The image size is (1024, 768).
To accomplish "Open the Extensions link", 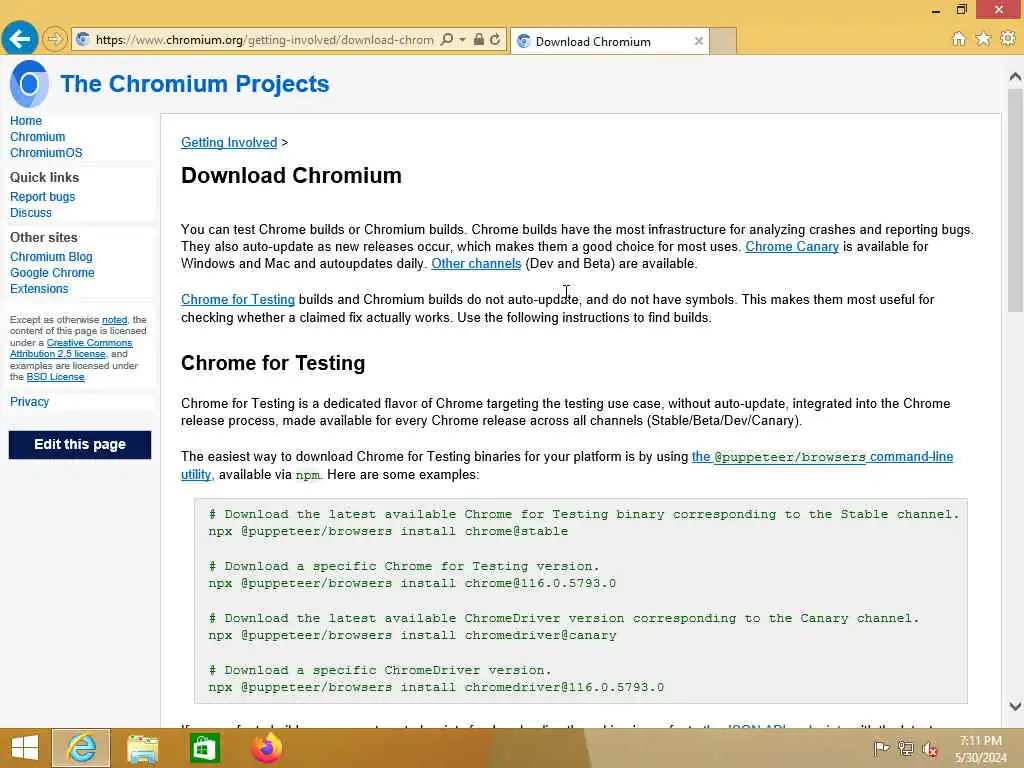I will (x=39, y=289).
